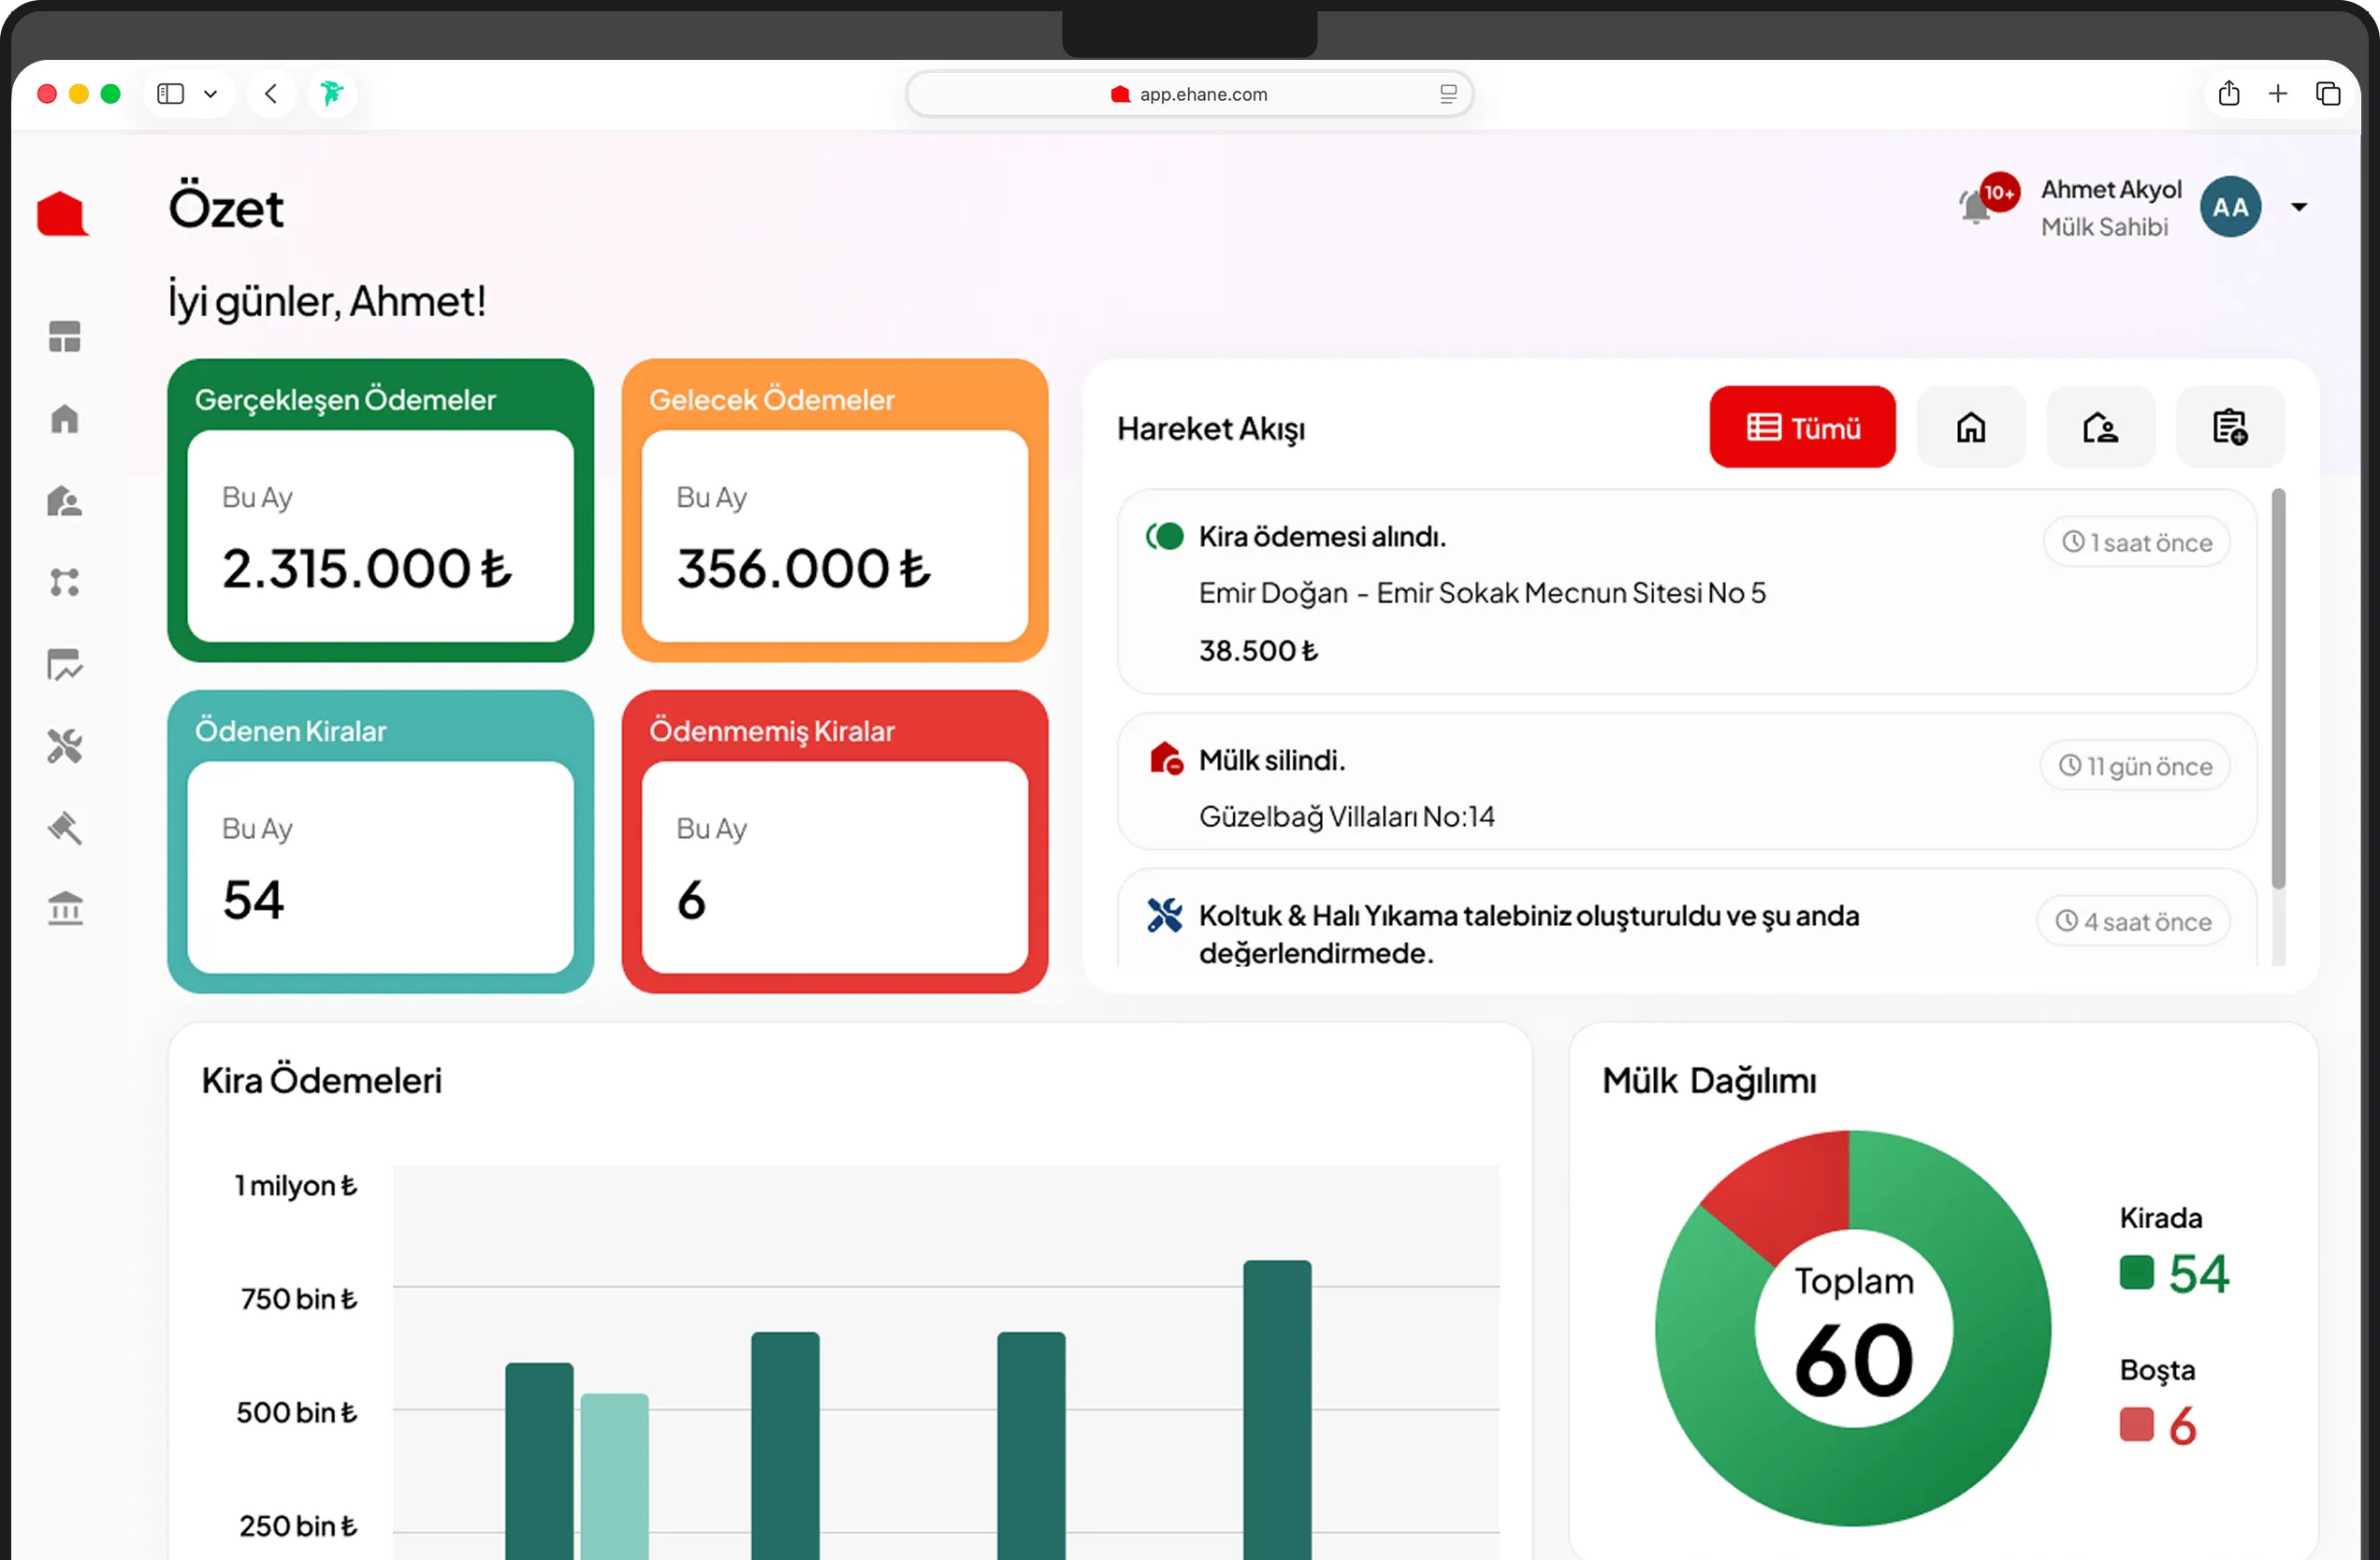Open the sidebar options chevron in Safari
The height and width of the screenshot is (1560, 2380).
pos(210,94)
